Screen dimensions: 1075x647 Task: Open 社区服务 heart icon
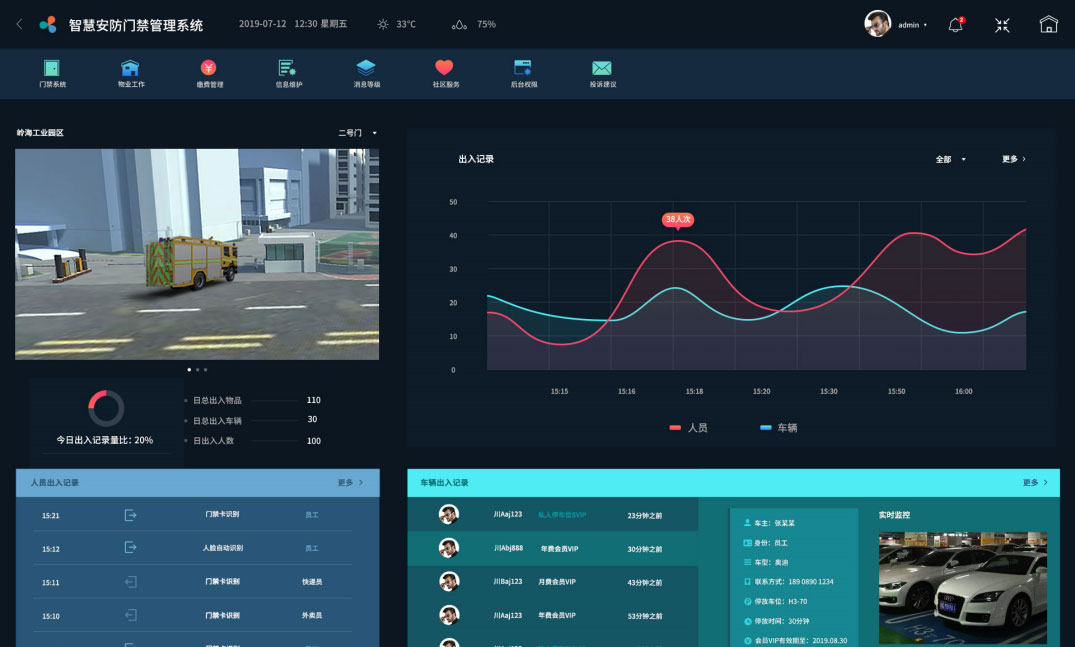click(445, 69)
